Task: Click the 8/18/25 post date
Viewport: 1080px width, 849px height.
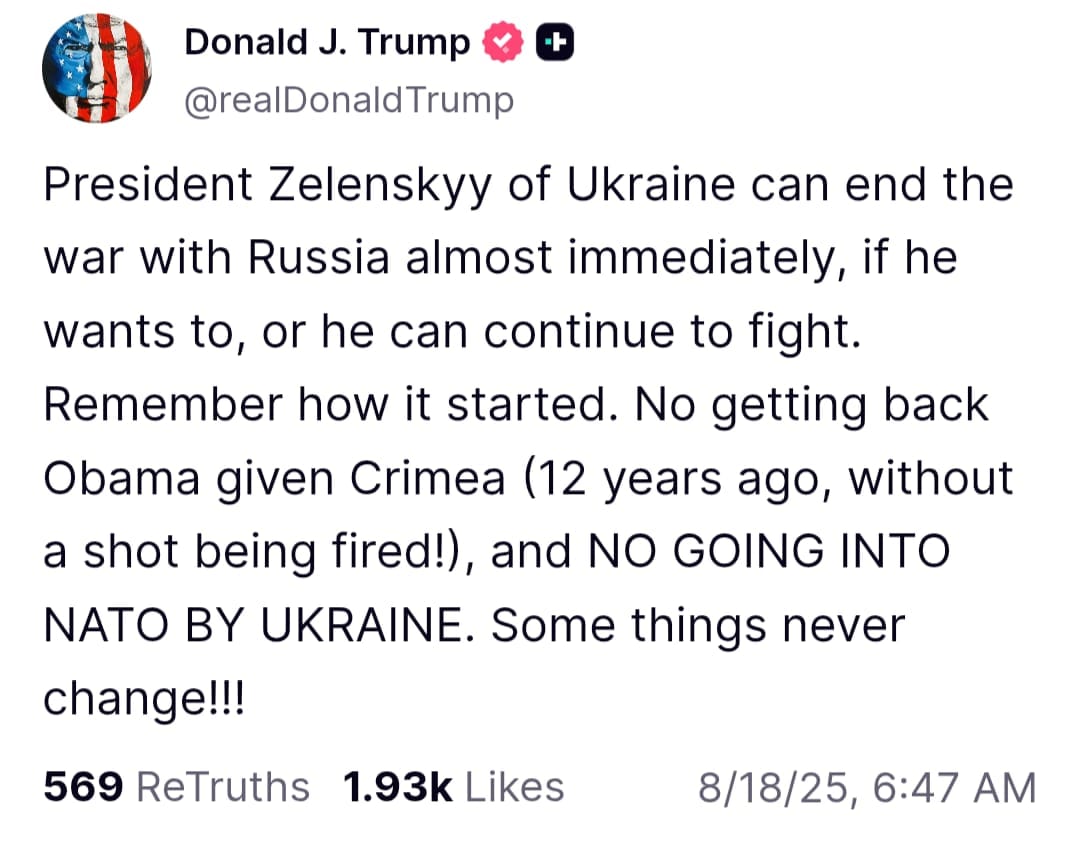Action: pyautogui.click(x=778, y=787)
